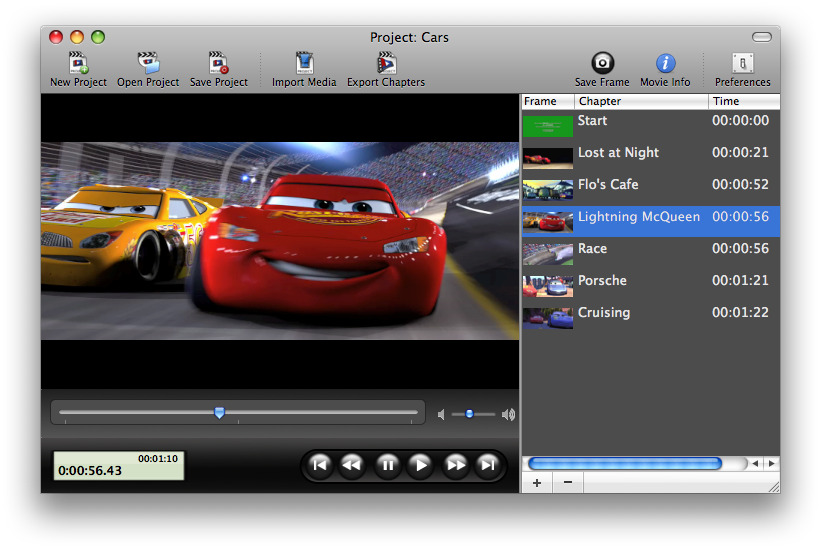
Task: Click the Flo's Cafe frame thumbnail
Action: [x=548, y=190]
